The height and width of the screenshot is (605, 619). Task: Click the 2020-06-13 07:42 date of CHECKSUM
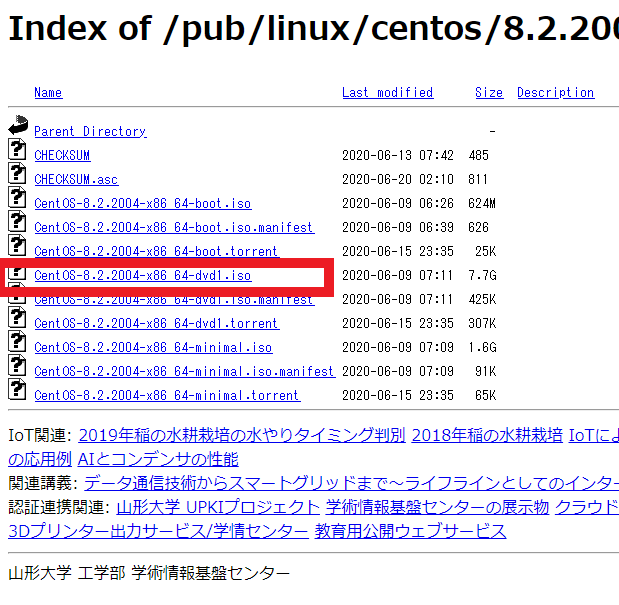pos(398,155)
